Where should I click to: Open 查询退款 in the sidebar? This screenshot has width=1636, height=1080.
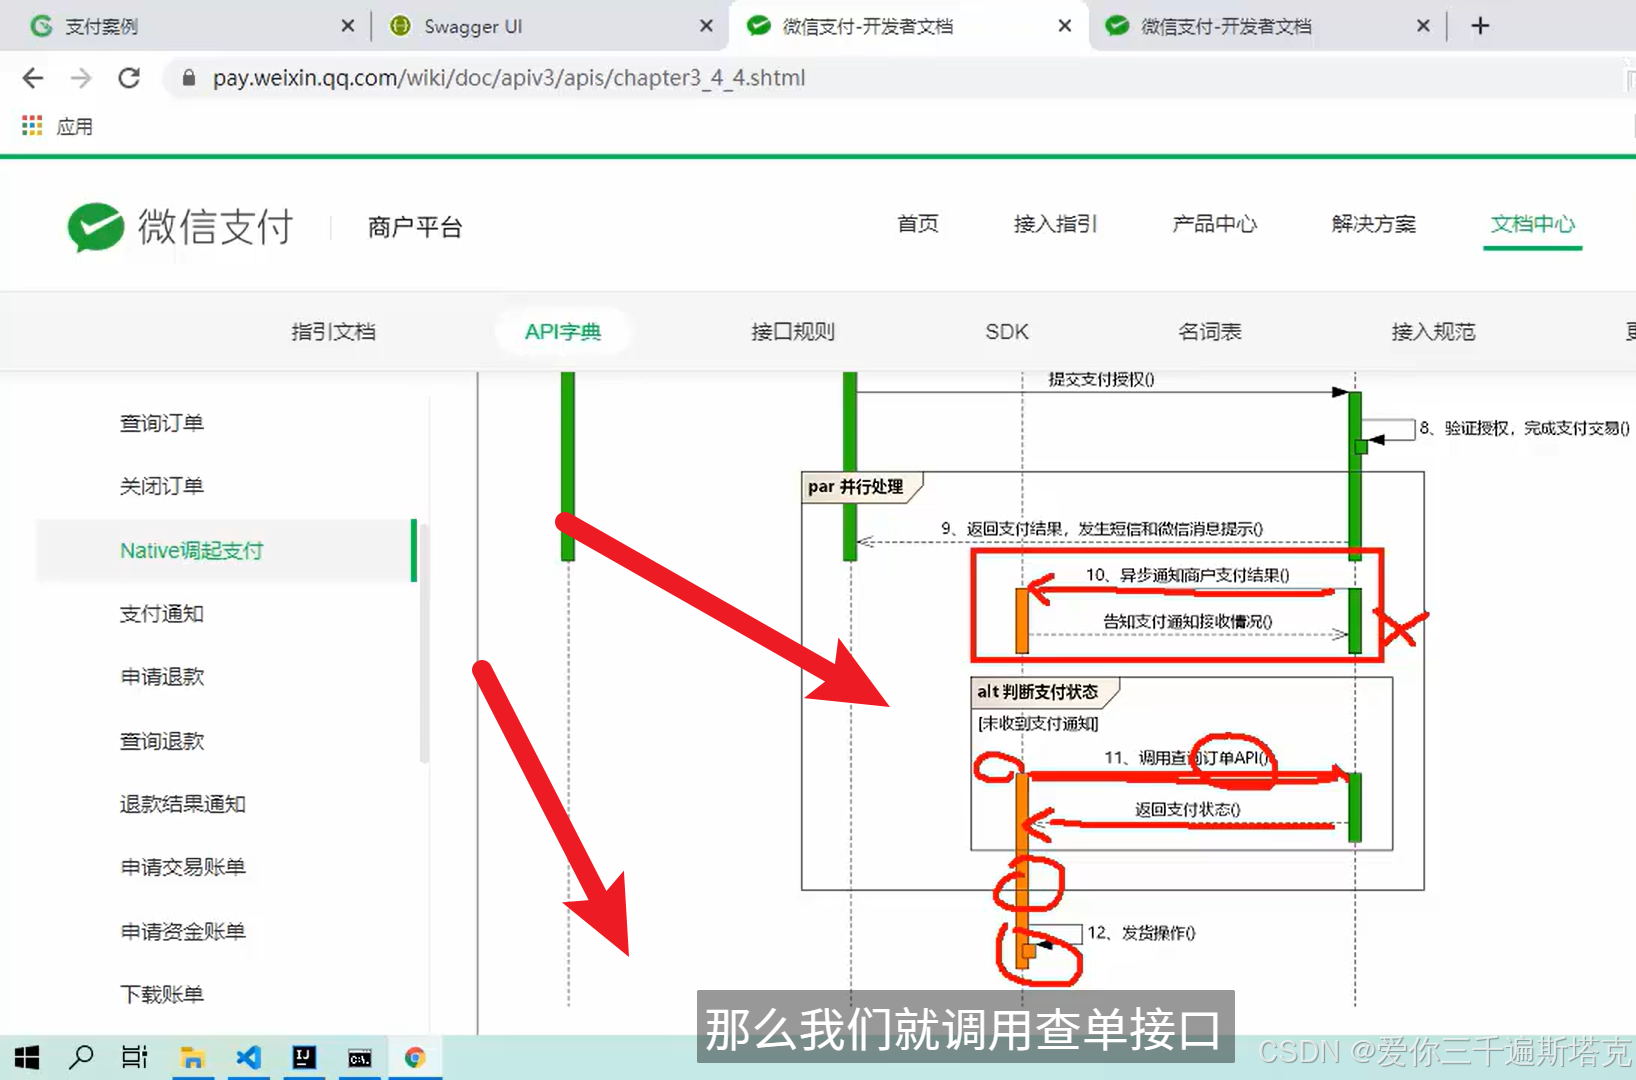click(x=162, y=741)
